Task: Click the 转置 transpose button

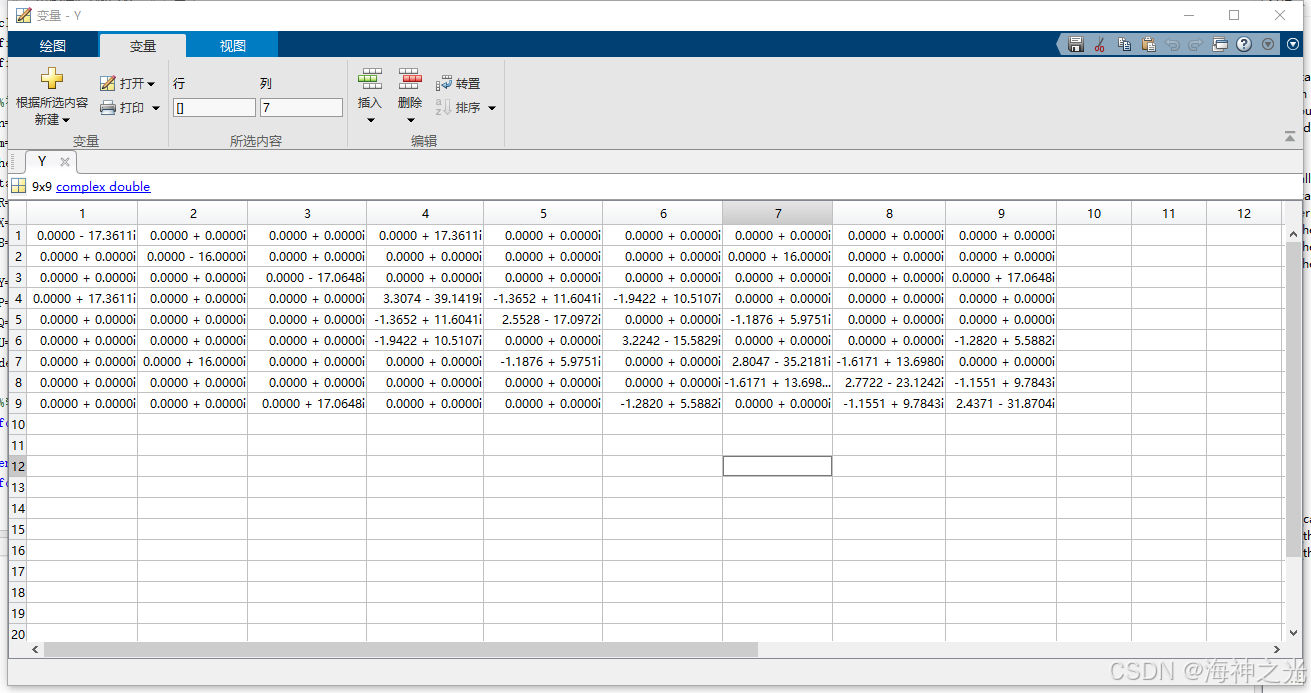Action: tap(458, 83)
